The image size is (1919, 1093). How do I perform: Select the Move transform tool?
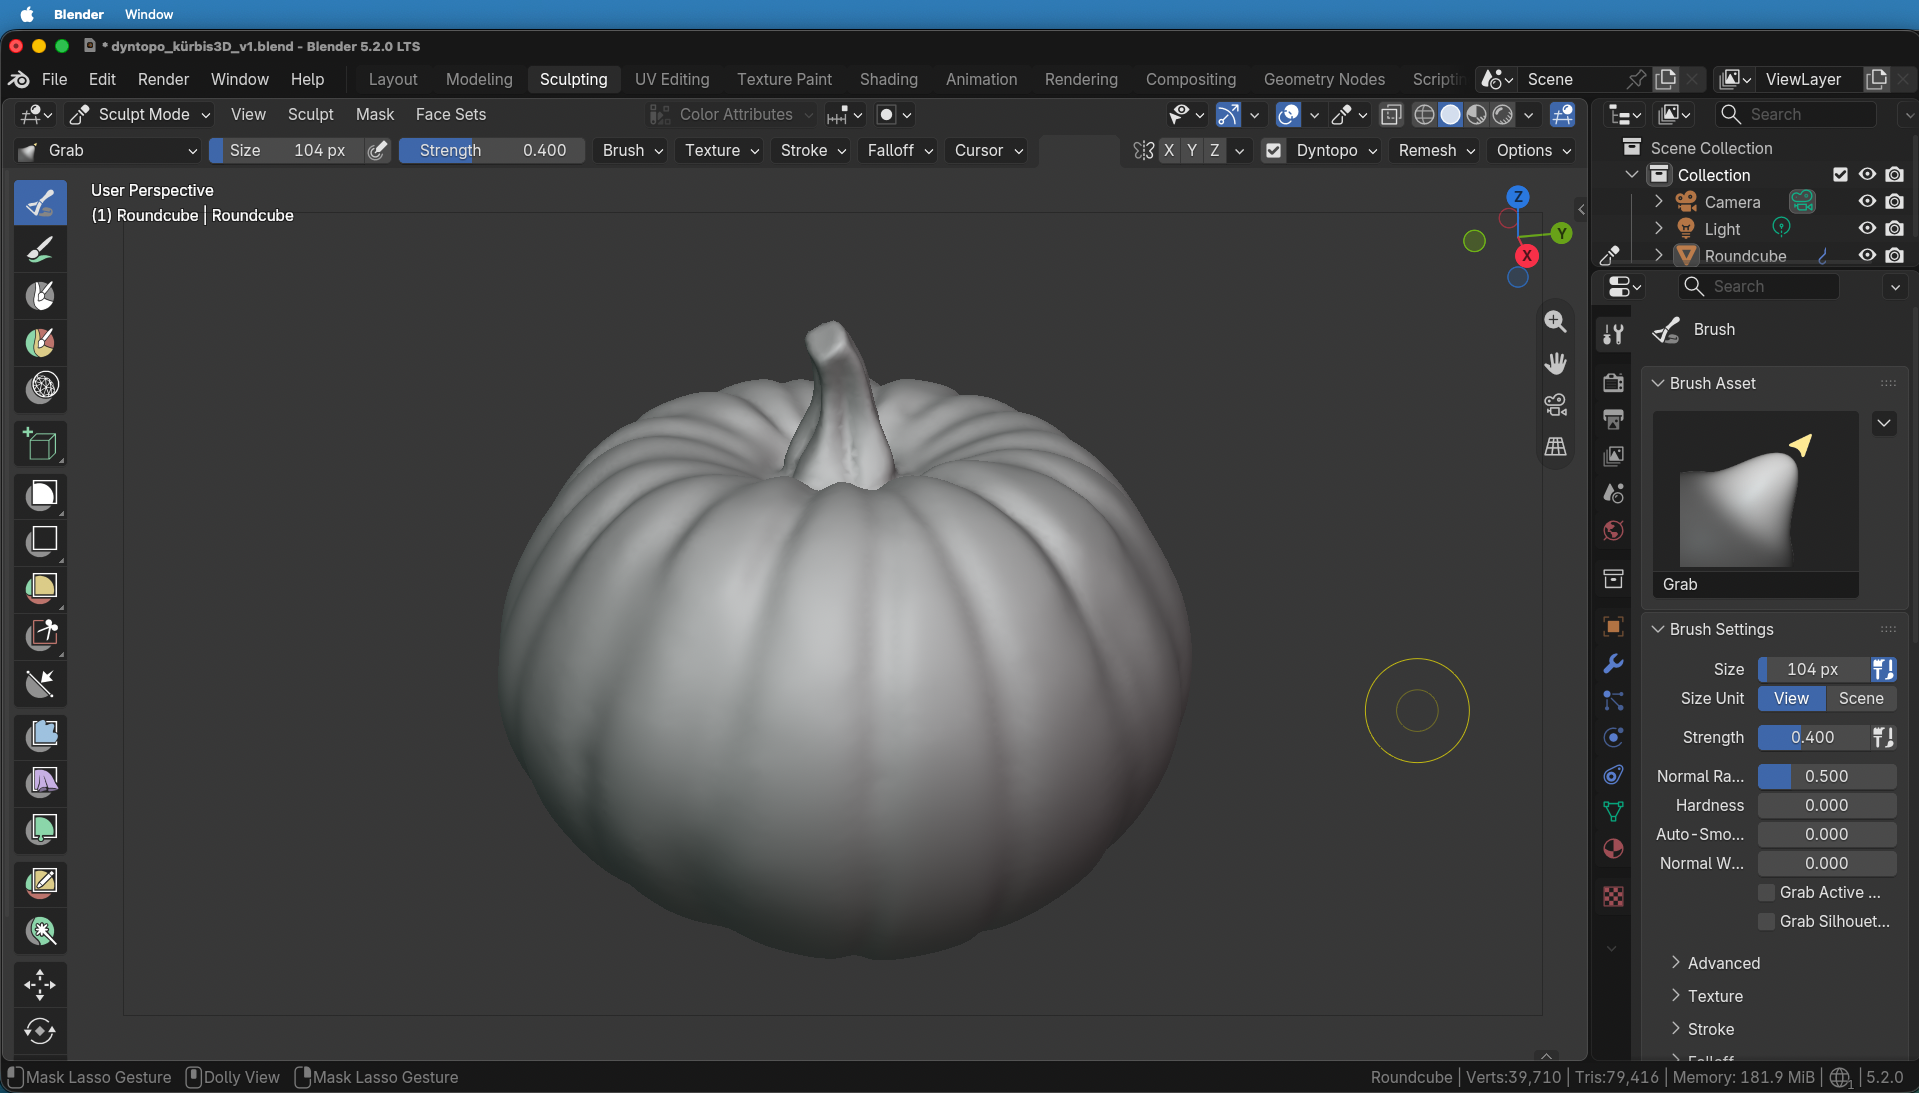(x=41, y=984)
